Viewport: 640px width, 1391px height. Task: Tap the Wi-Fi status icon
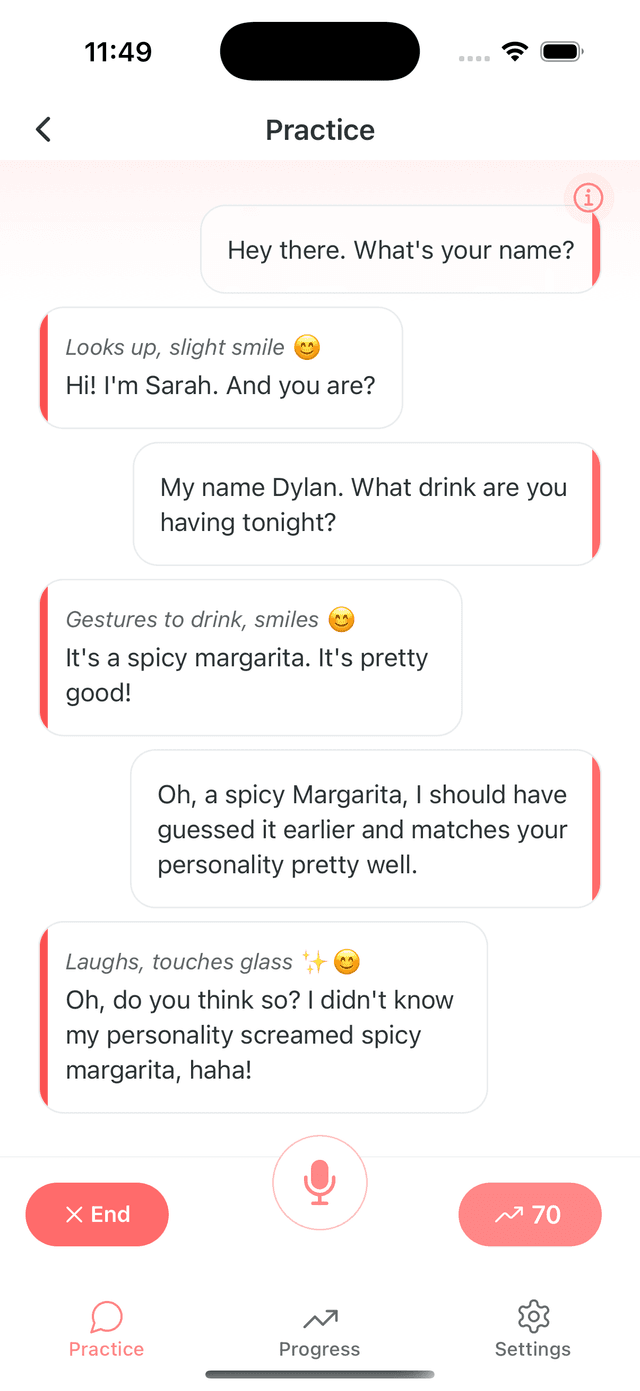coord(515,52)
